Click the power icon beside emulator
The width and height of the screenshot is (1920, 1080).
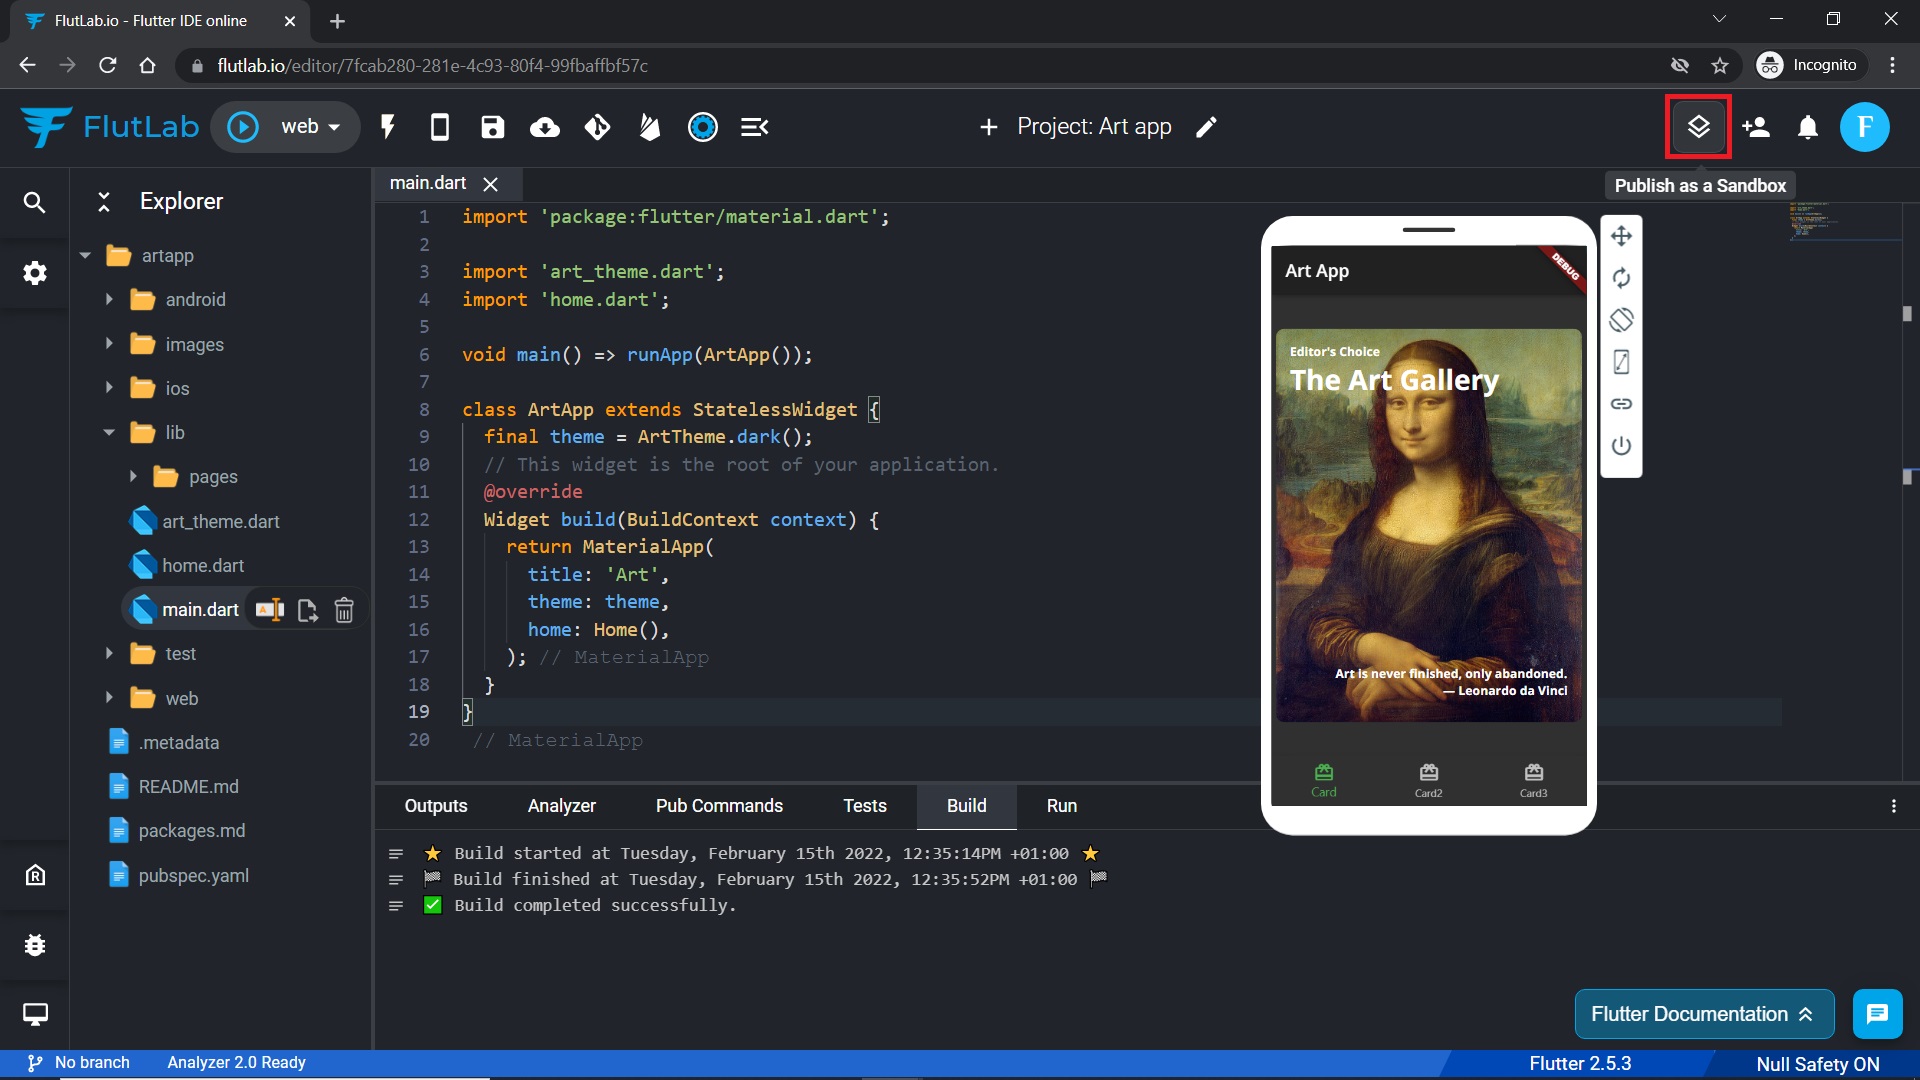[1621, 446]
